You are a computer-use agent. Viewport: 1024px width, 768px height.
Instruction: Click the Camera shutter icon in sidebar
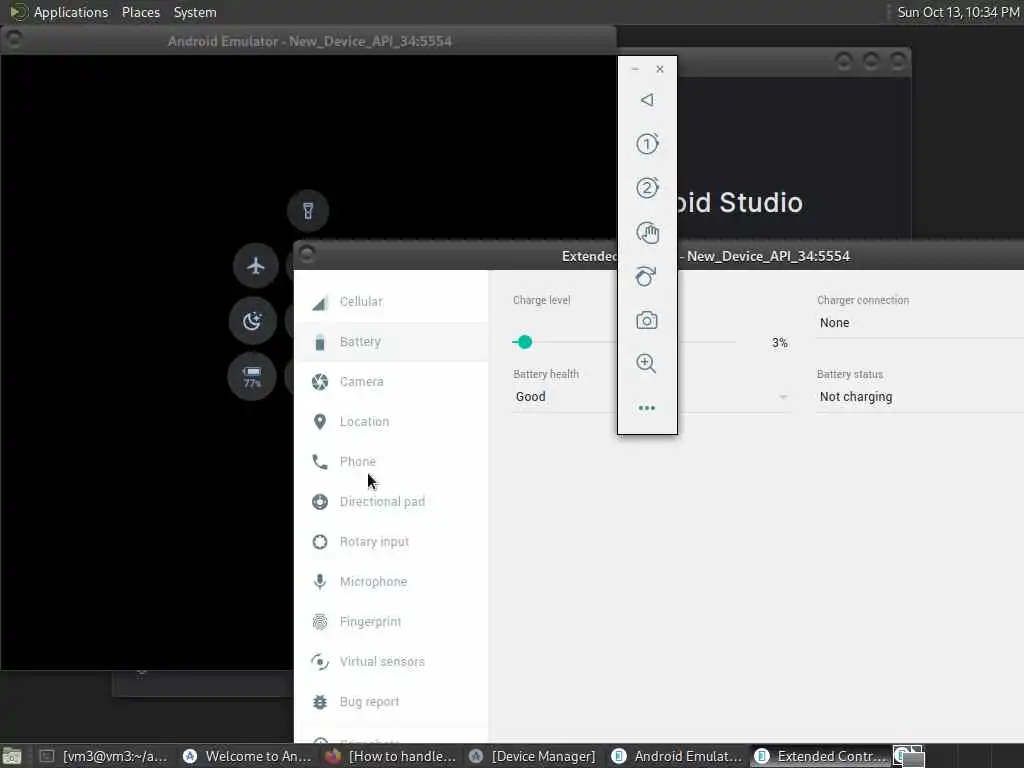(320, 382)
